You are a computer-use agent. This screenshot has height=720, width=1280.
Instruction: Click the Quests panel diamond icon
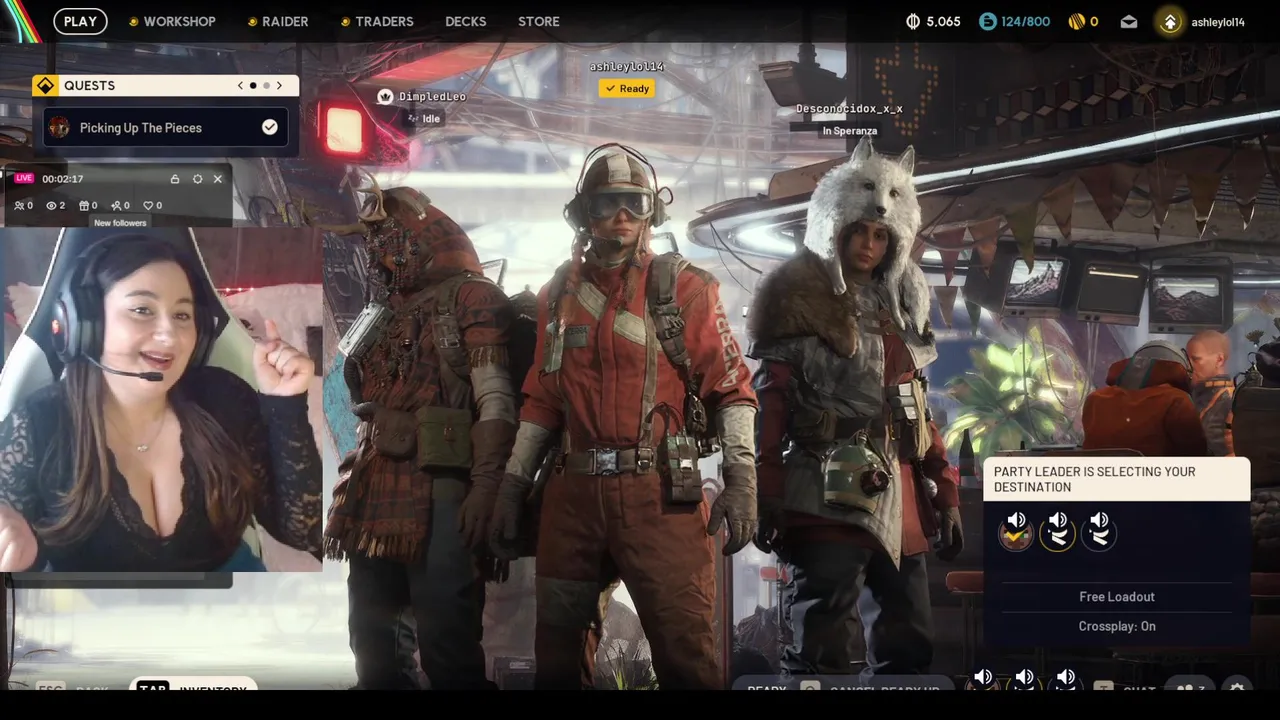coord(45,85)
